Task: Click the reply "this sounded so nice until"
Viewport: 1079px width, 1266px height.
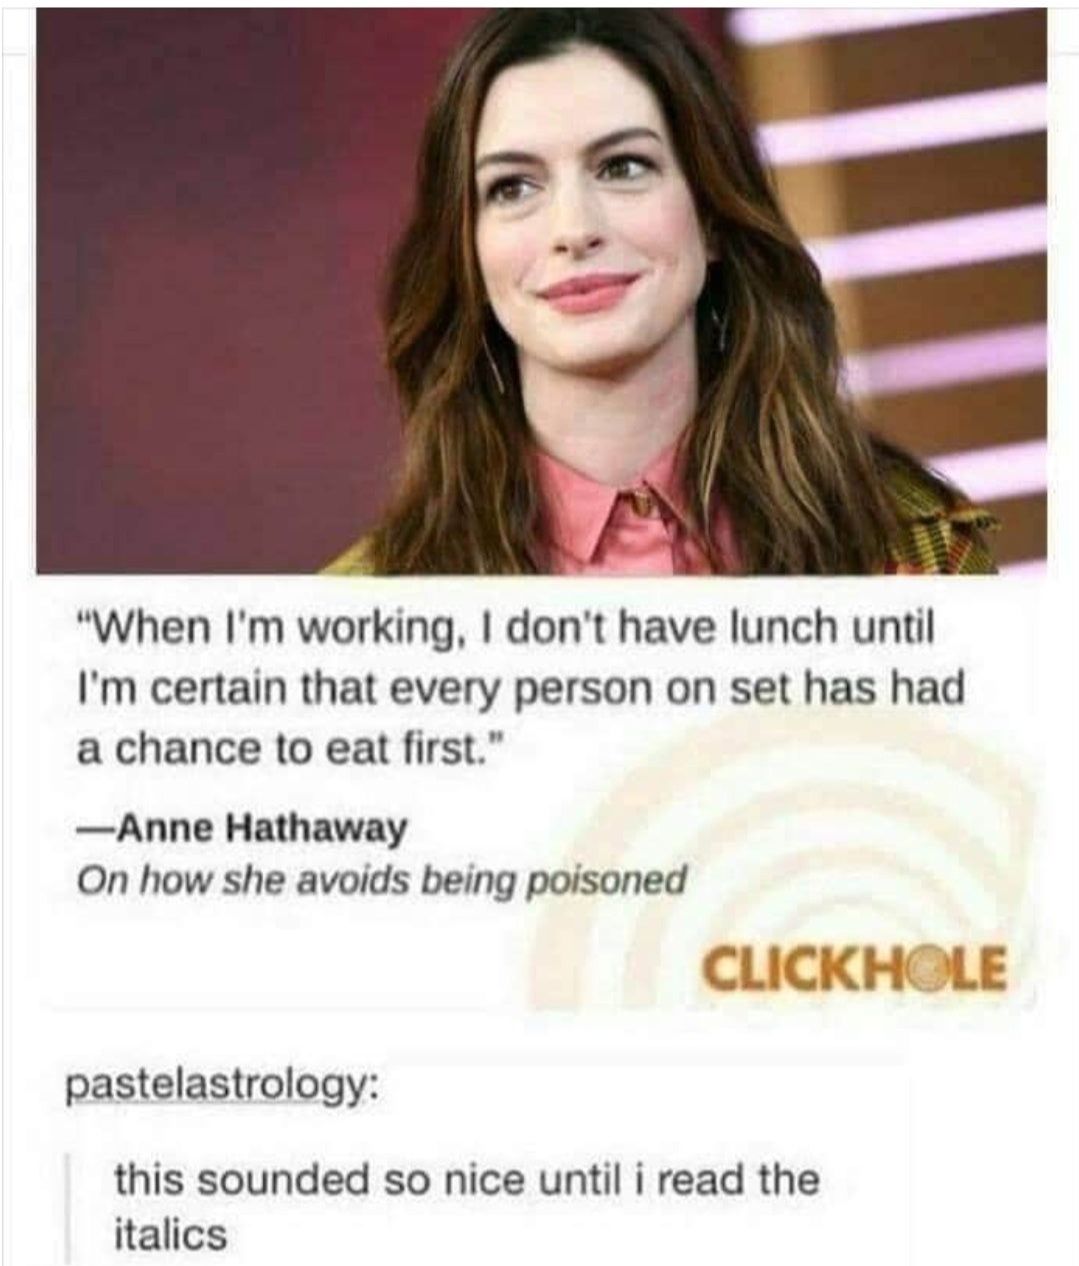Action: click(x=466, y=1179)
